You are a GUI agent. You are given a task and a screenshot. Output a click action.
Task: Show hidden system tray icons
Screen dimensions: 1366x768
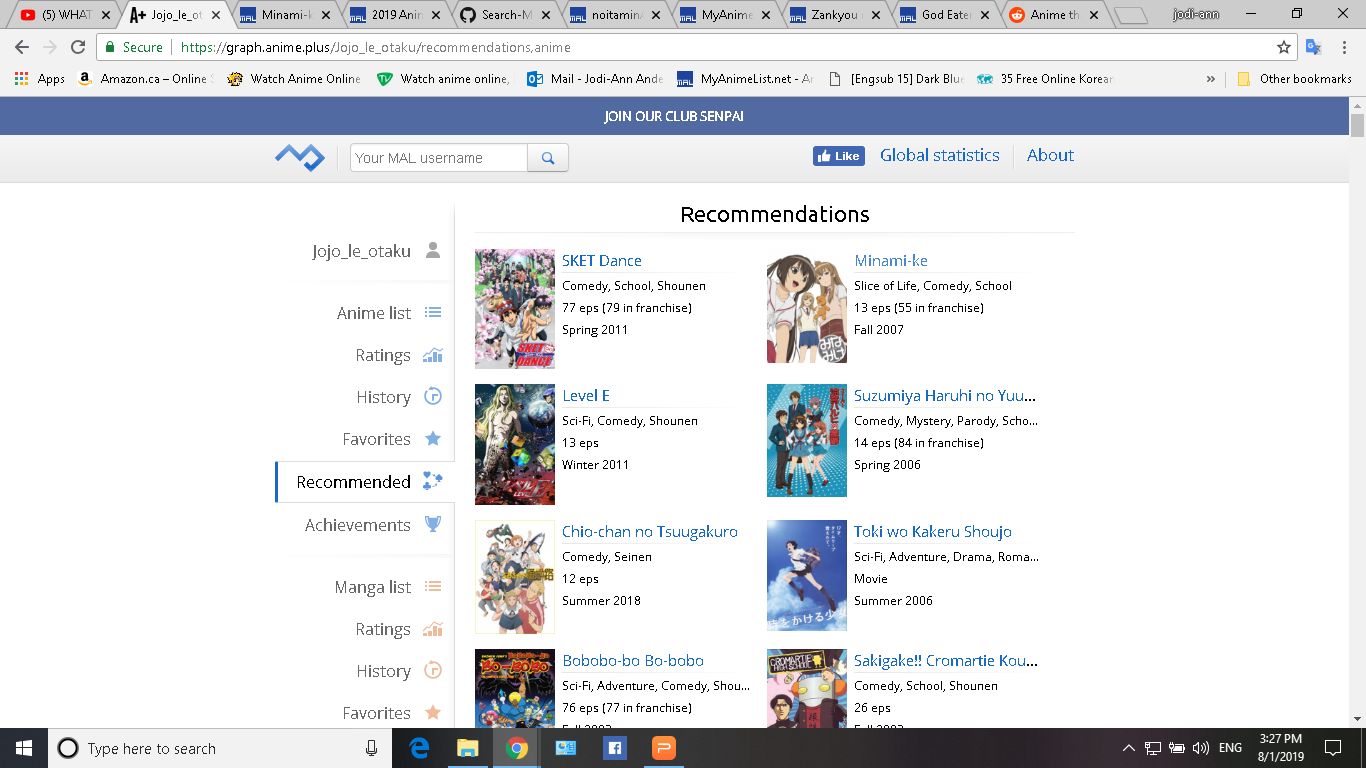(x=1128, y=748)
